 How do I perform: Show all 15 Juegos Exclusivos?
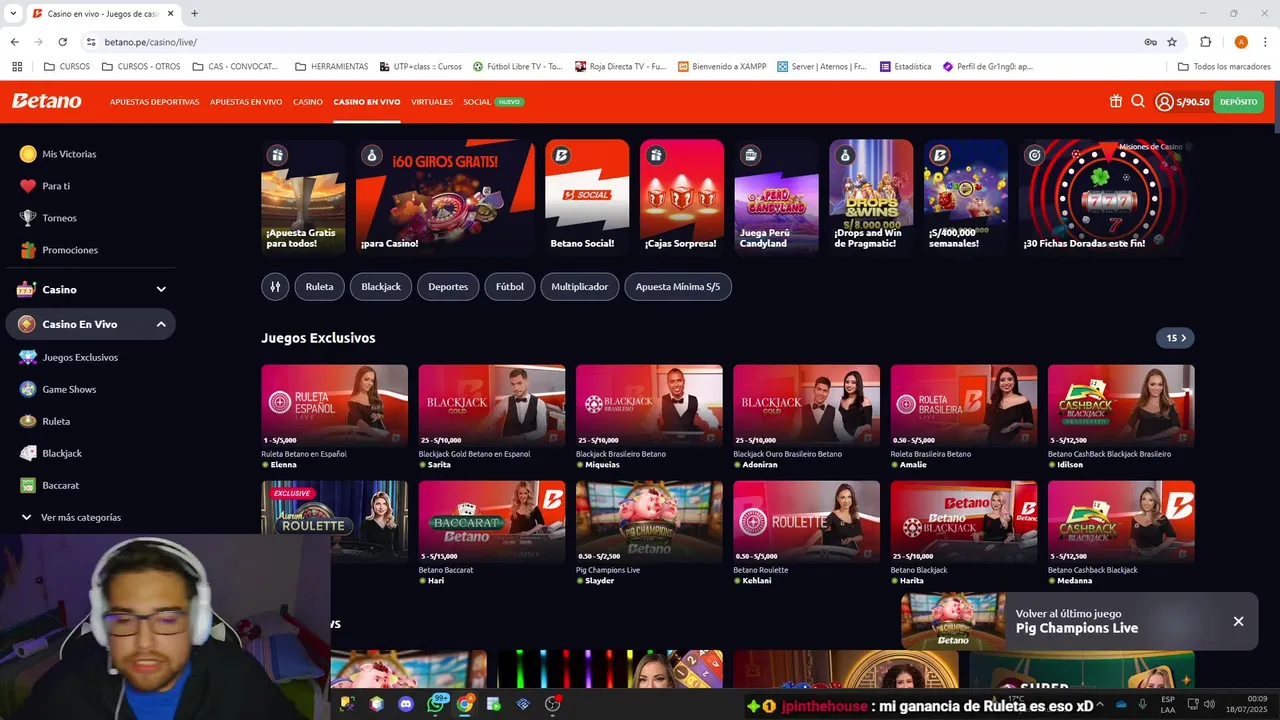click(x=1175, y=338)
